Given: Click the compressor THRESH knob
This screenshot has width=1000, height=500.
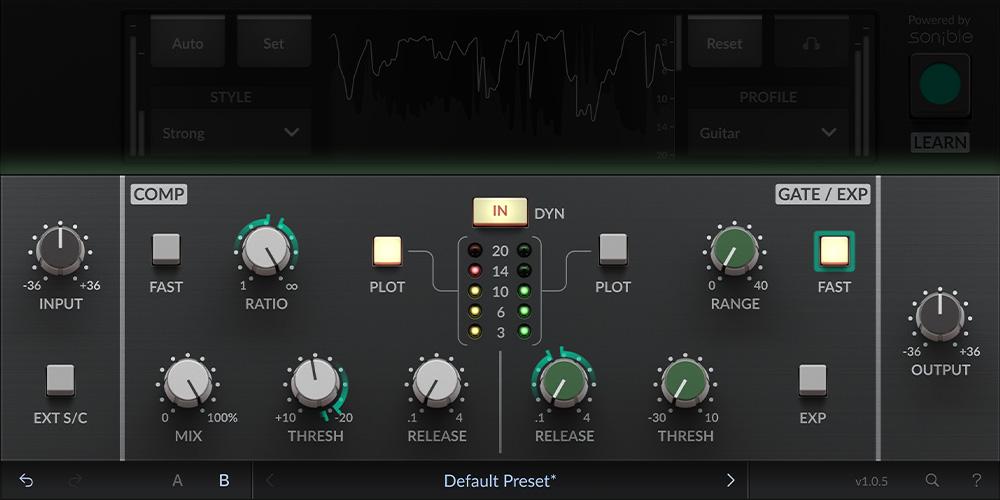Looking at the screenshot, I should coord(316,383).
